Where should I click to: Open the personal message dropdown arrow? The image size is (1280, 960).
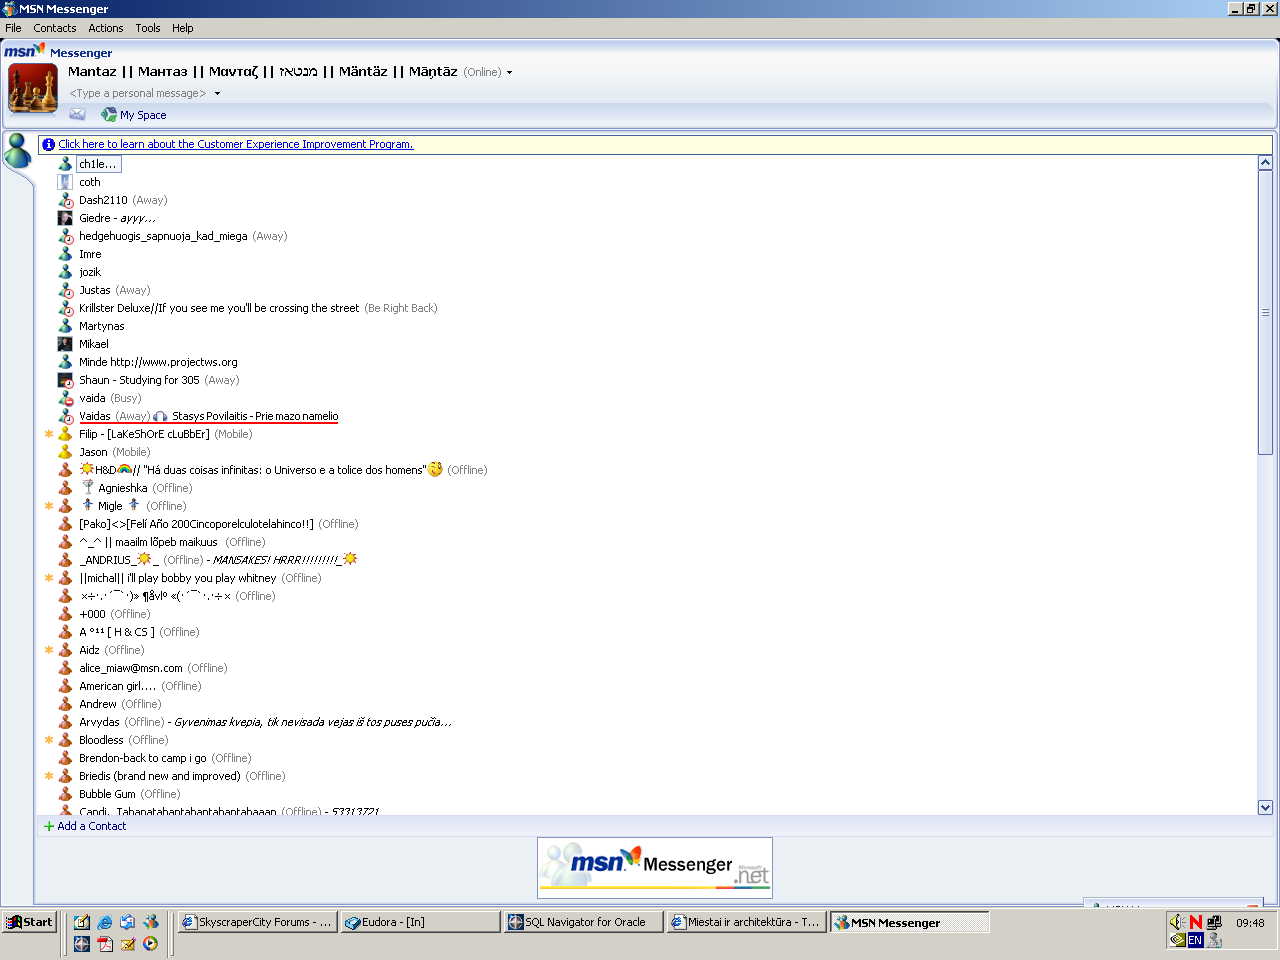click(x=217, y=94)
